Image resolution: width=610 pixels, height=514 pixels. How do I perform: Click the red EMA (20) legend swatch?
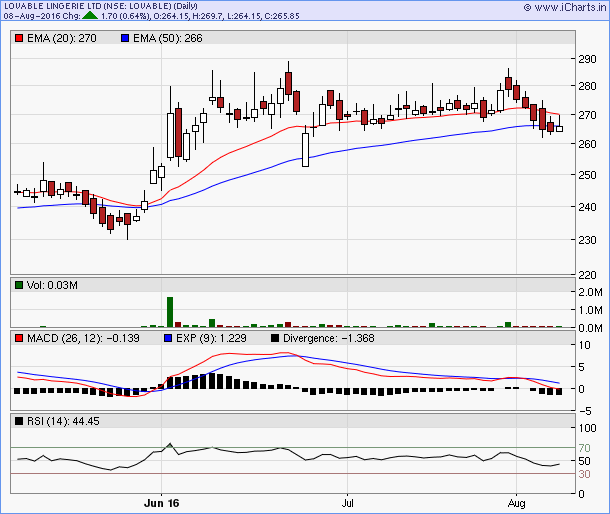click(19, 38)
